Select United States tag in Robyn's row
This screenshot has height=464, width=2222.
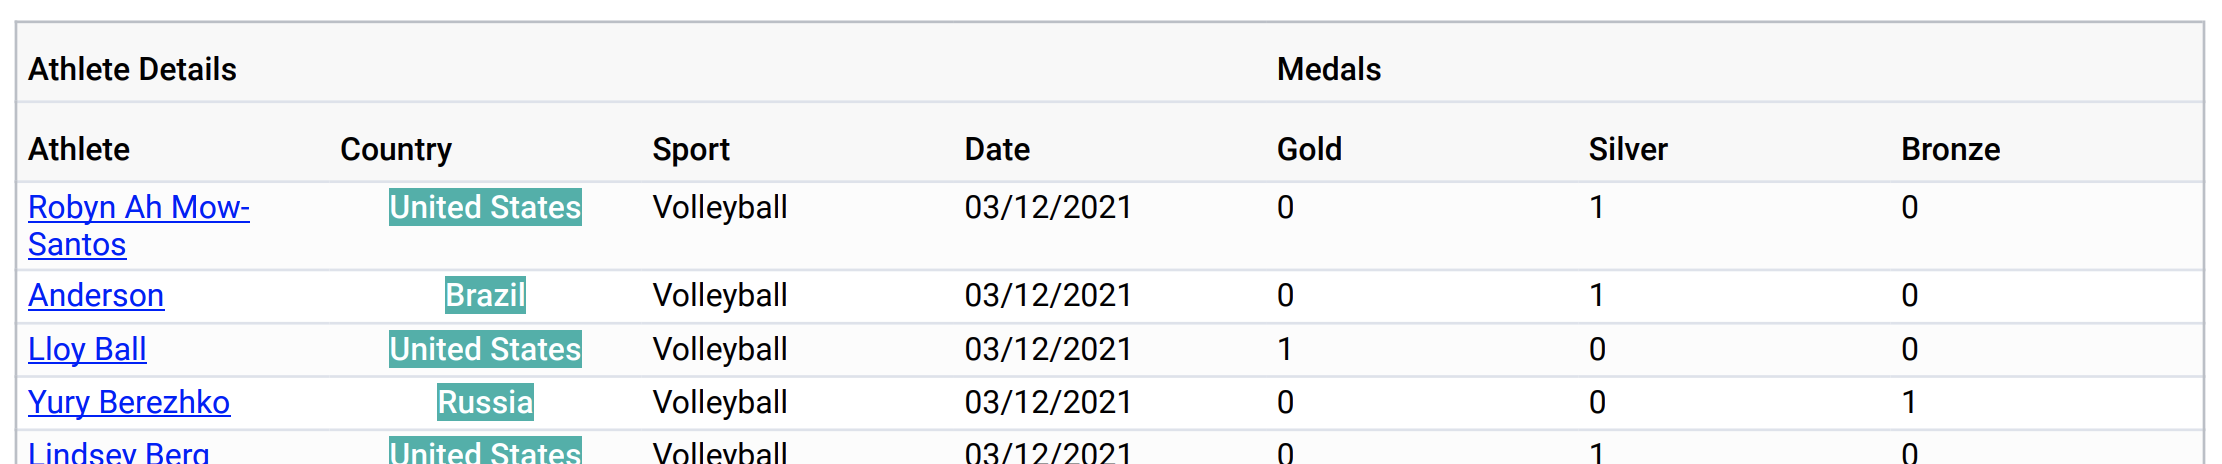click(x=485, y=207)
